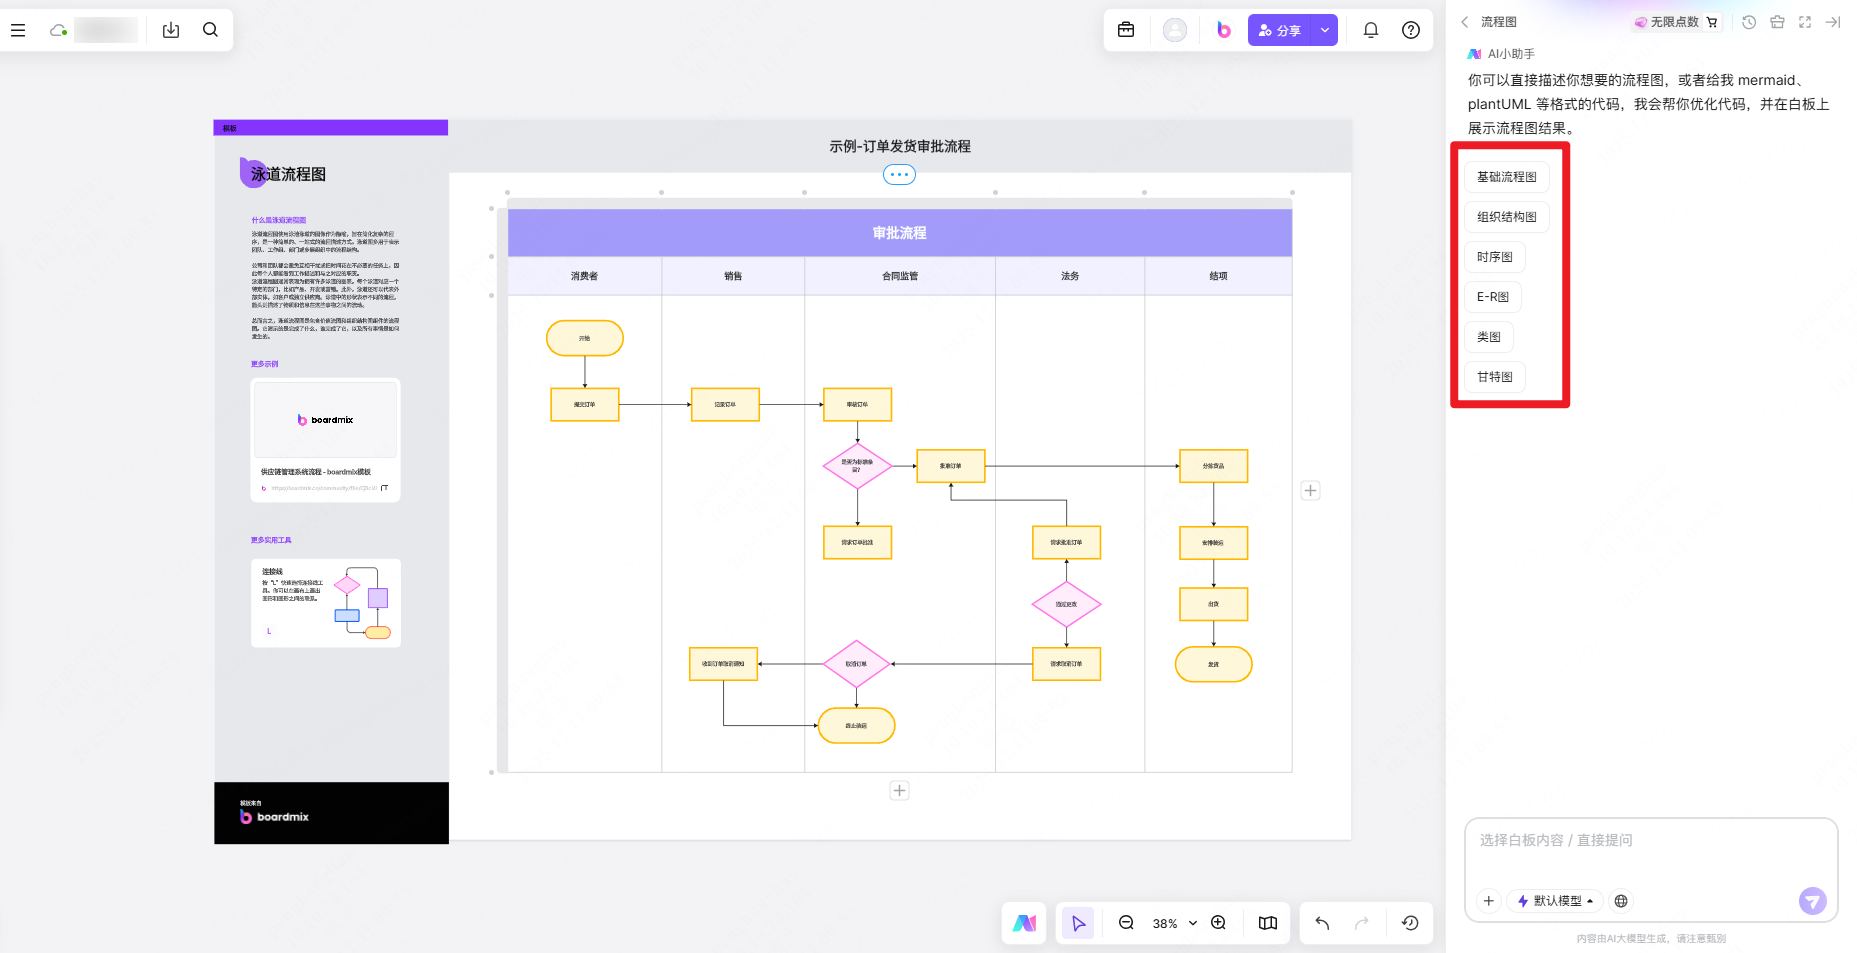The height and width of the screenshot is (953, 1857).
Task: Open the 默认模型 model selector
Action: coord(1555,901)
